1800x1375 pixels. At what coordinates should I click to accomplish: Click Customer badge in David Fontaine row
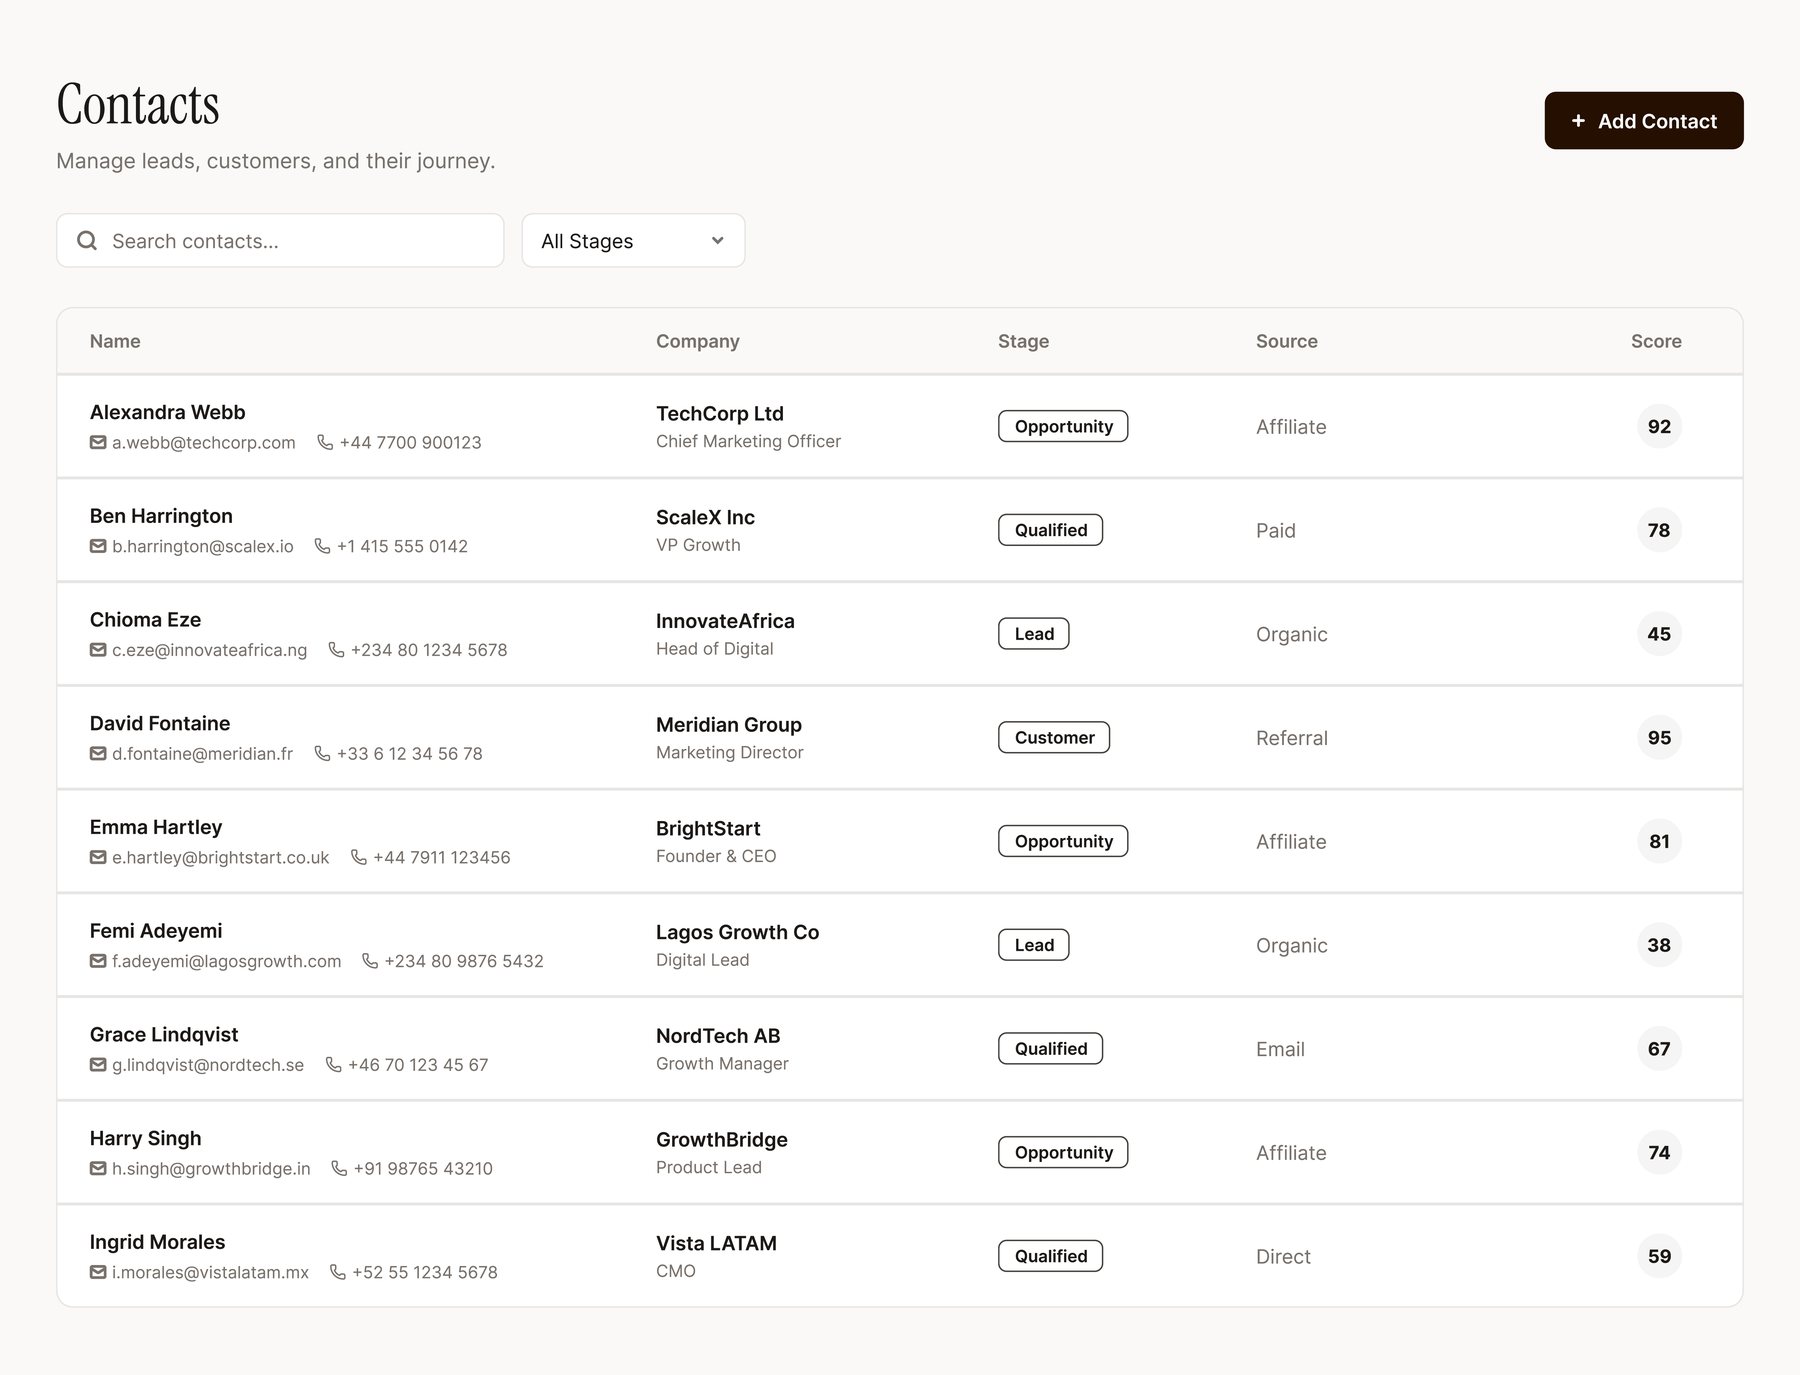click(1054, 738)
